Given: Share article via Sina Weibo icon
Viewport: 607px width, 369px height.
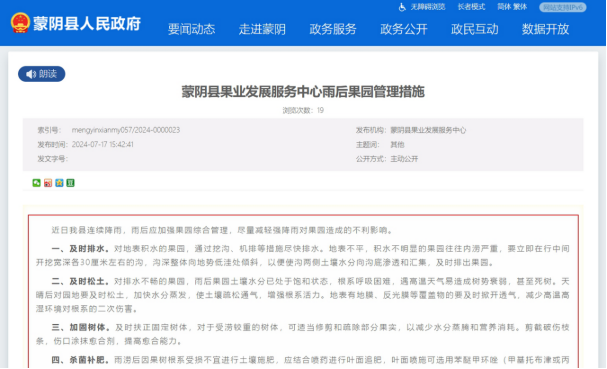Looking at the screenshot, I should tap(48, 183).
